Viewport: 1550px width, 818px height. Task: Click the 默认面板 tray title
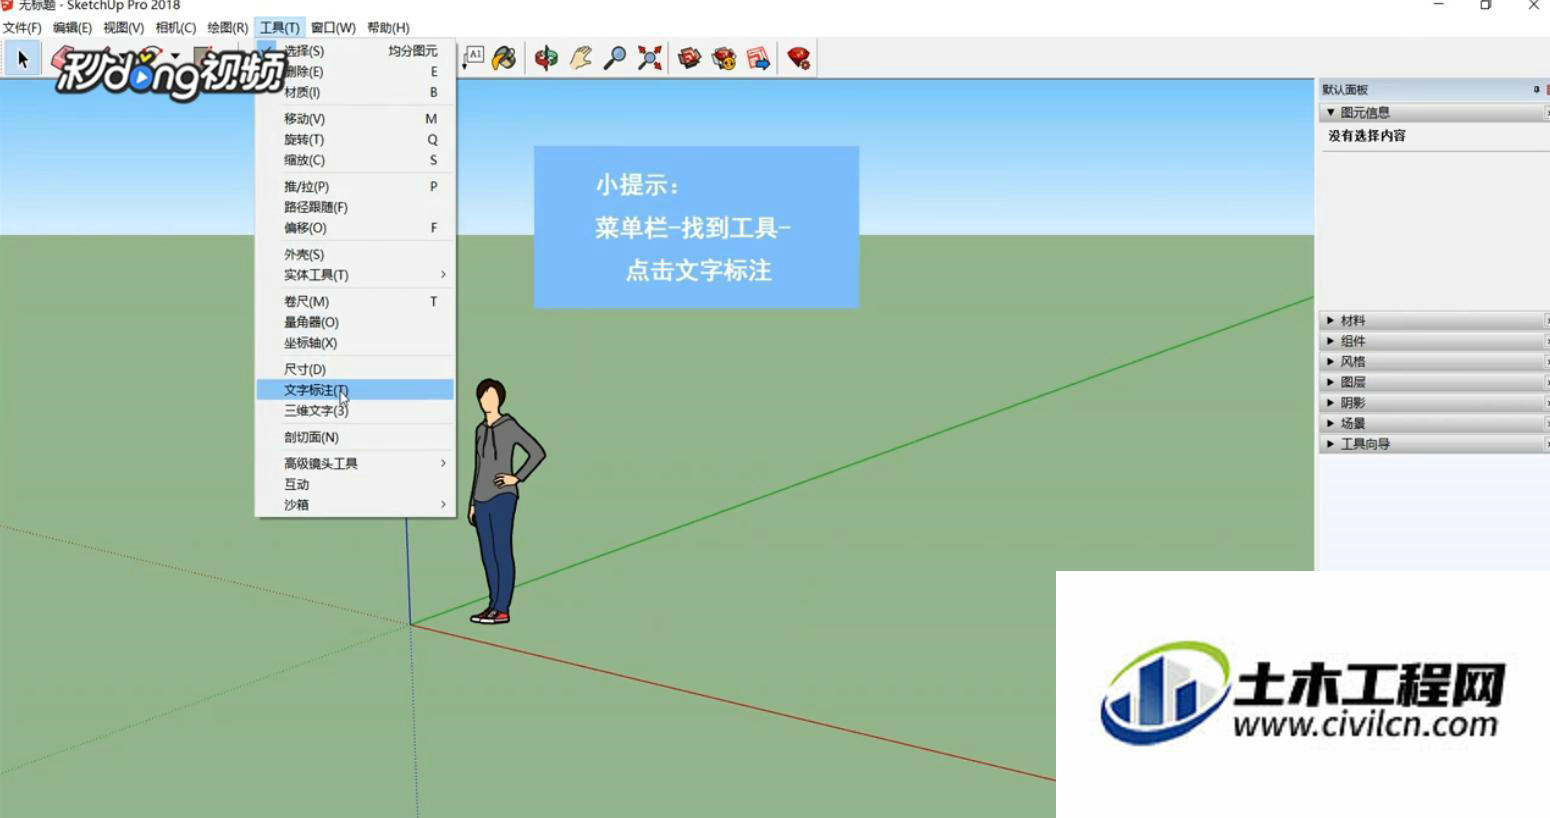coord(1345,90)
